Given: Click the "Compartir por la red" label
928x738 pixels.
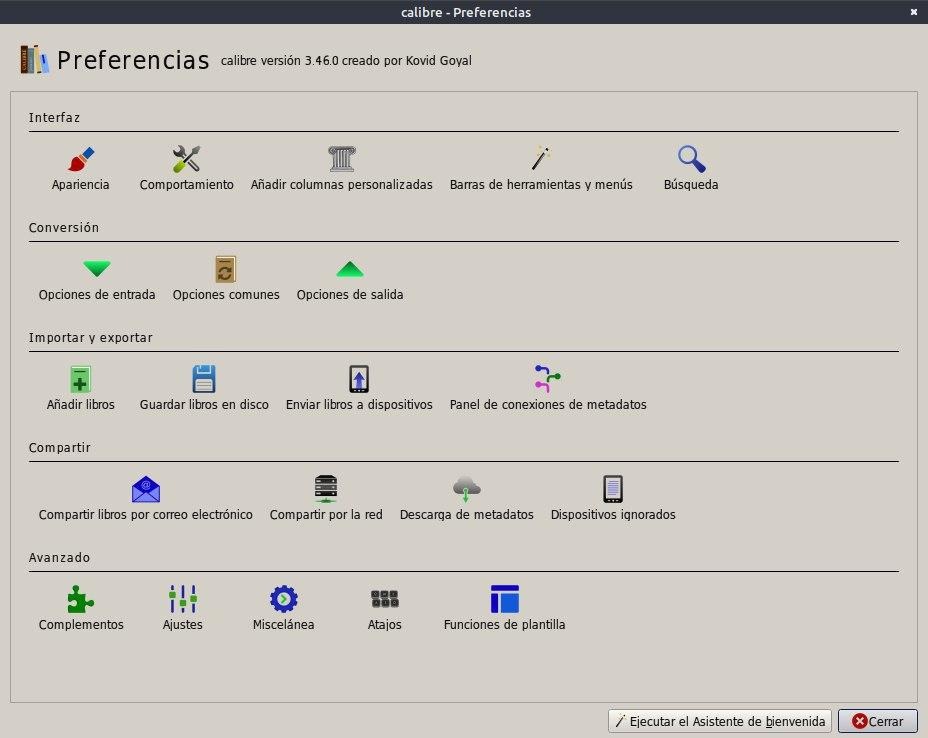Looking at the screenshot, I should tap(326, 515).
